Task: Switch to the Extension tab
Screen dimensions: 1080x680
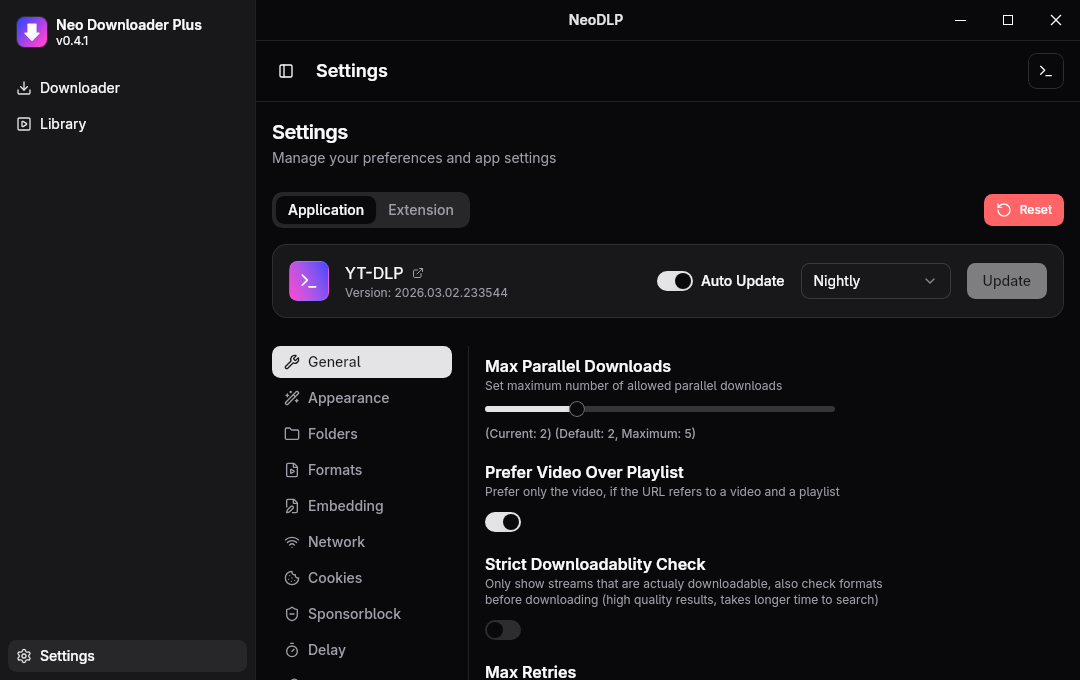Action: pyautogui.click(x=421, y=210)
